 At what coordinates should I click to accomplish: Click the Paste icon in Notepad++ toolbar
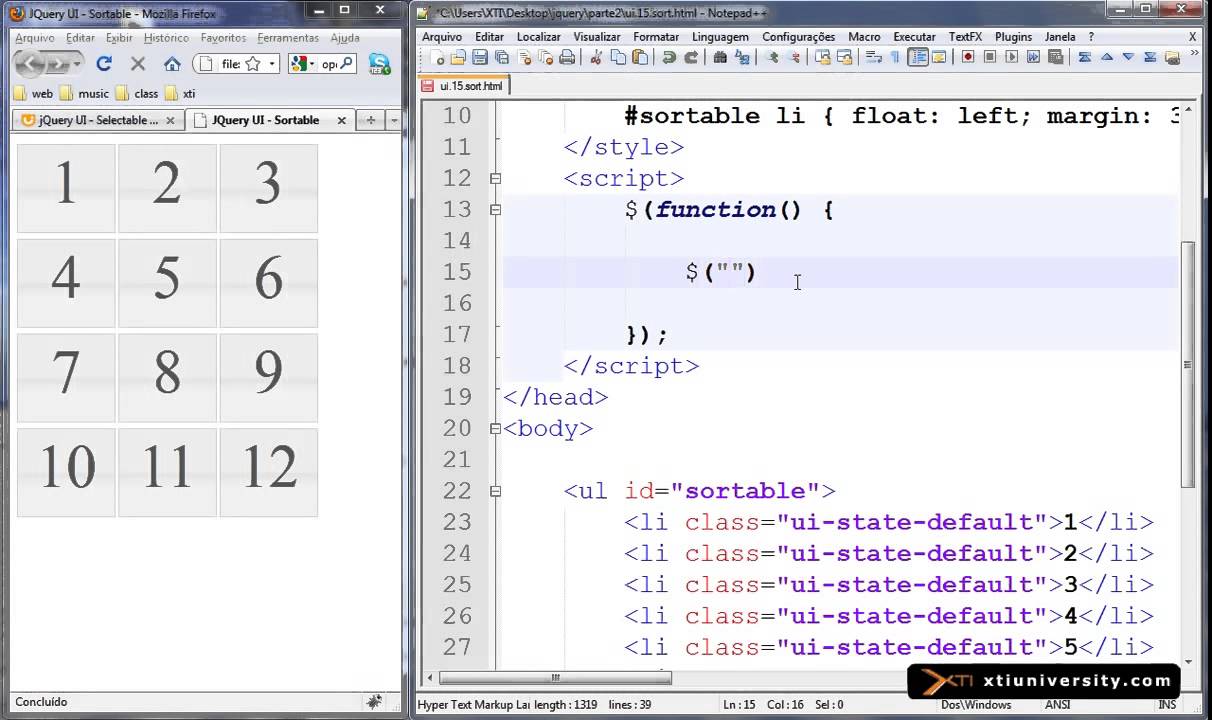tap(641, 57)
